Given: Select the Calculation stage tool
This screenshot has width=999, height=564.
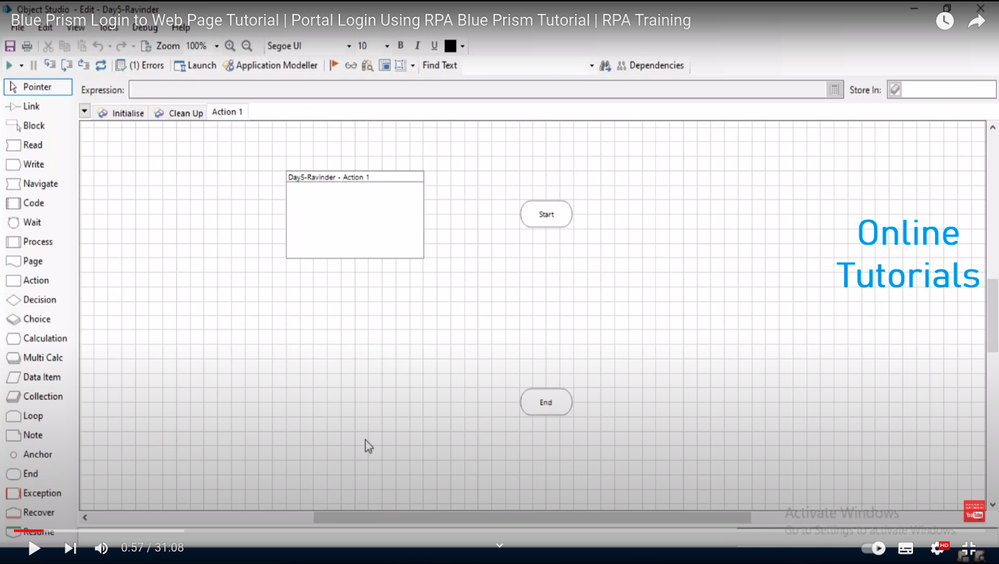Looking at the screenshot, I should point(37,338).
